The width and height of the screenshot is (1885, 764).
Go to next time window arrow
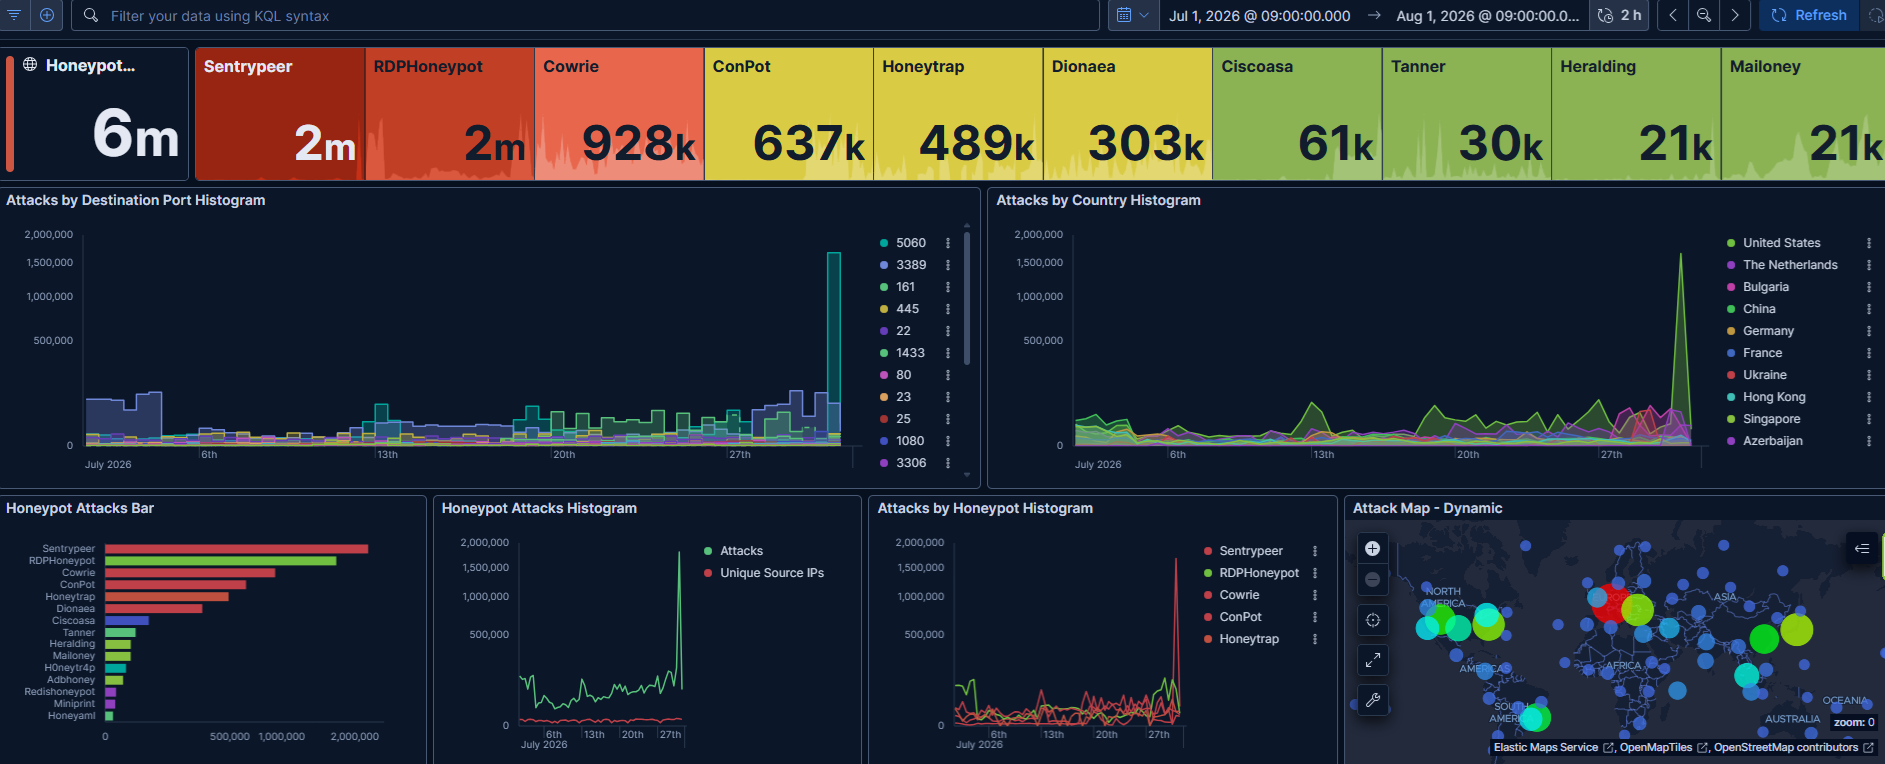1735,15
